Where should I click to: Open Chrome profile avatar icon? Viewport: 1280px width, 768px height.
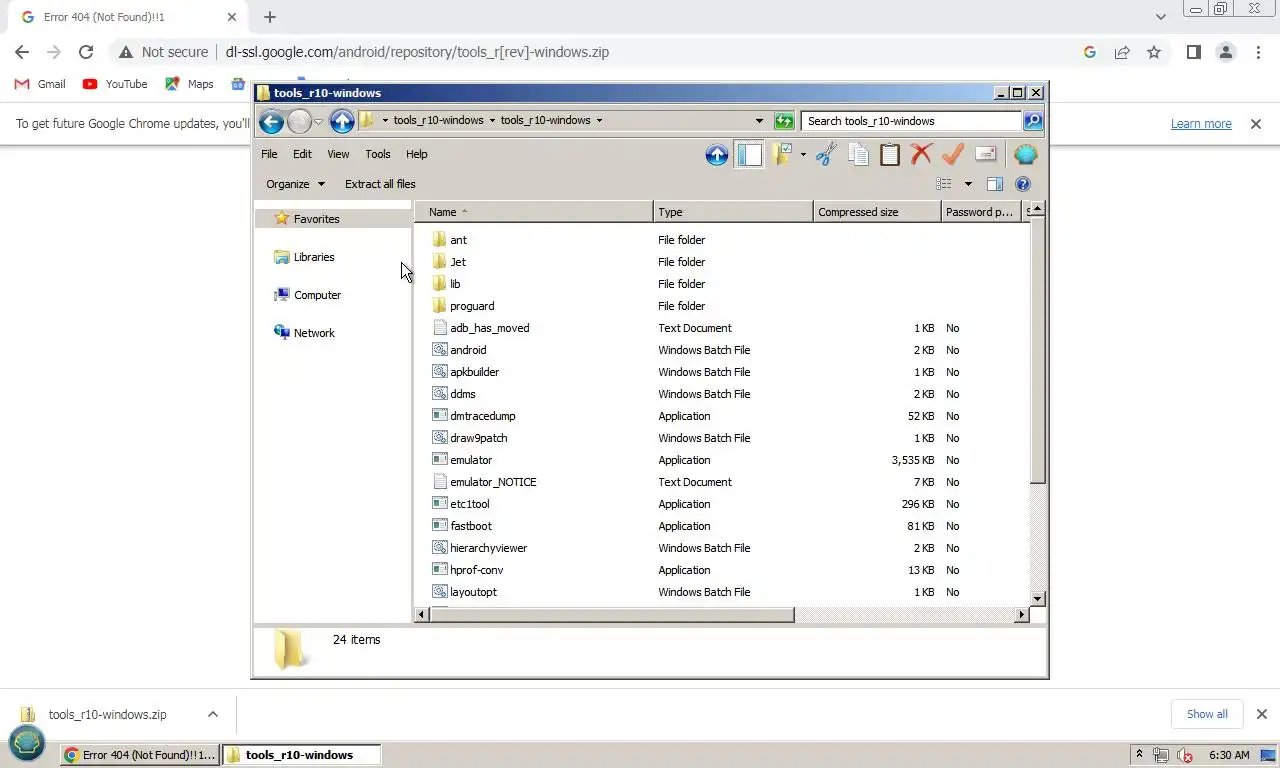[x=1225, y=52]
